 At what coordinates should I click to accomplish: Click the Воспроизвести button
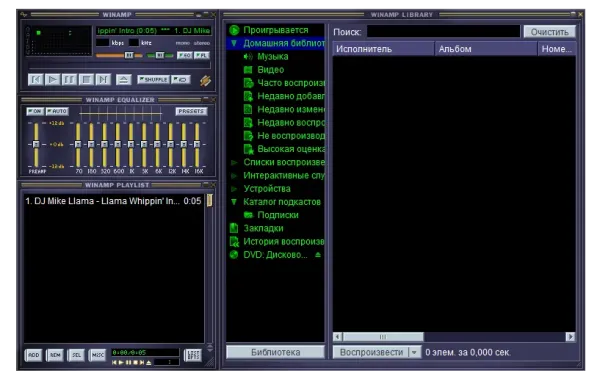point(371,352)
